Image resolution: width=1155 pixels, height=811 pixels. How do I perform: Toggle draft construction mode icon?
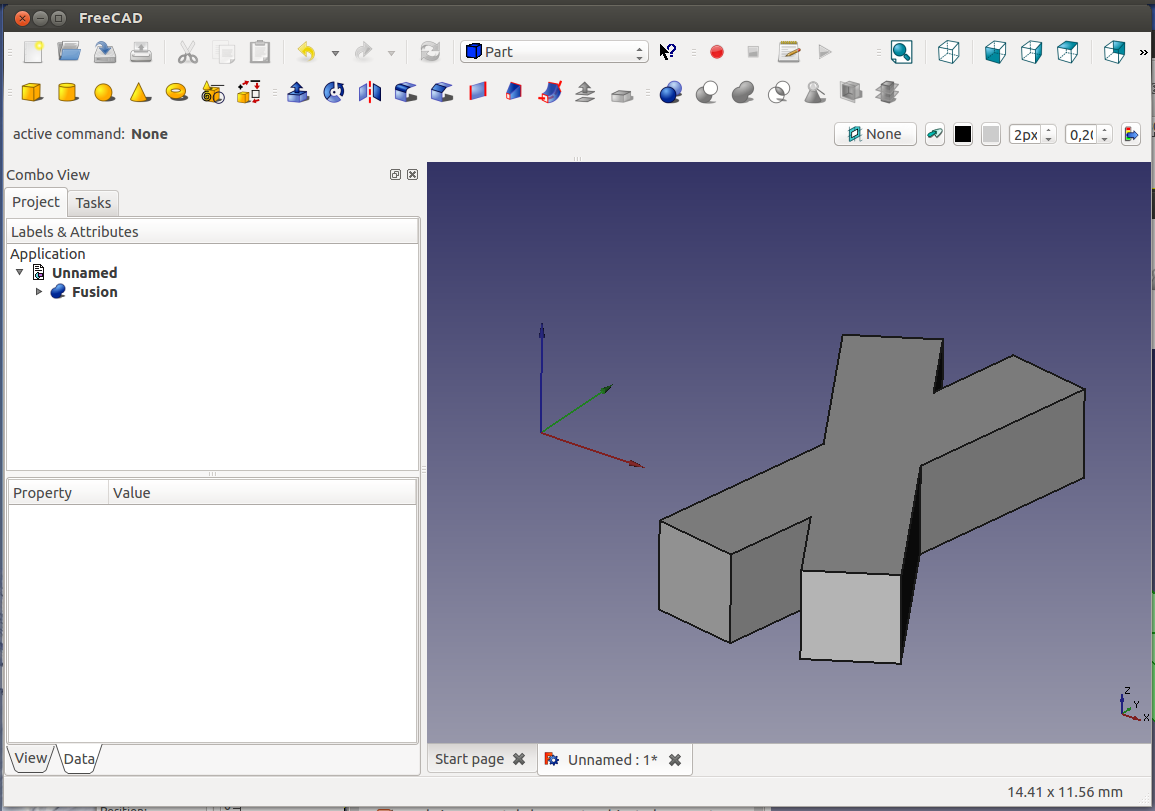click(935, 134)
